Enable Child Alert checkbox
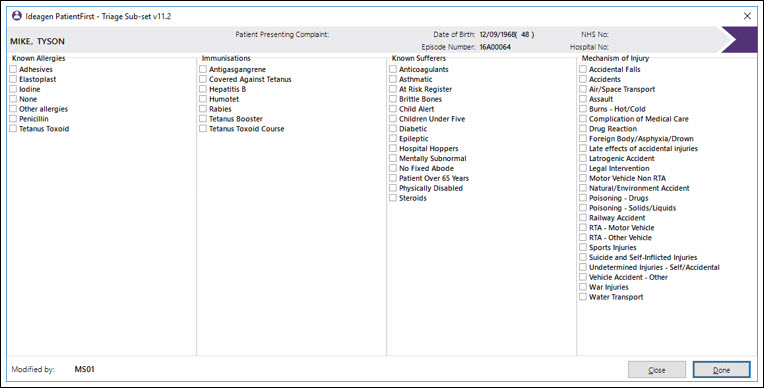The height and width of the screenshot is (388, 764). tap(393, 109)
